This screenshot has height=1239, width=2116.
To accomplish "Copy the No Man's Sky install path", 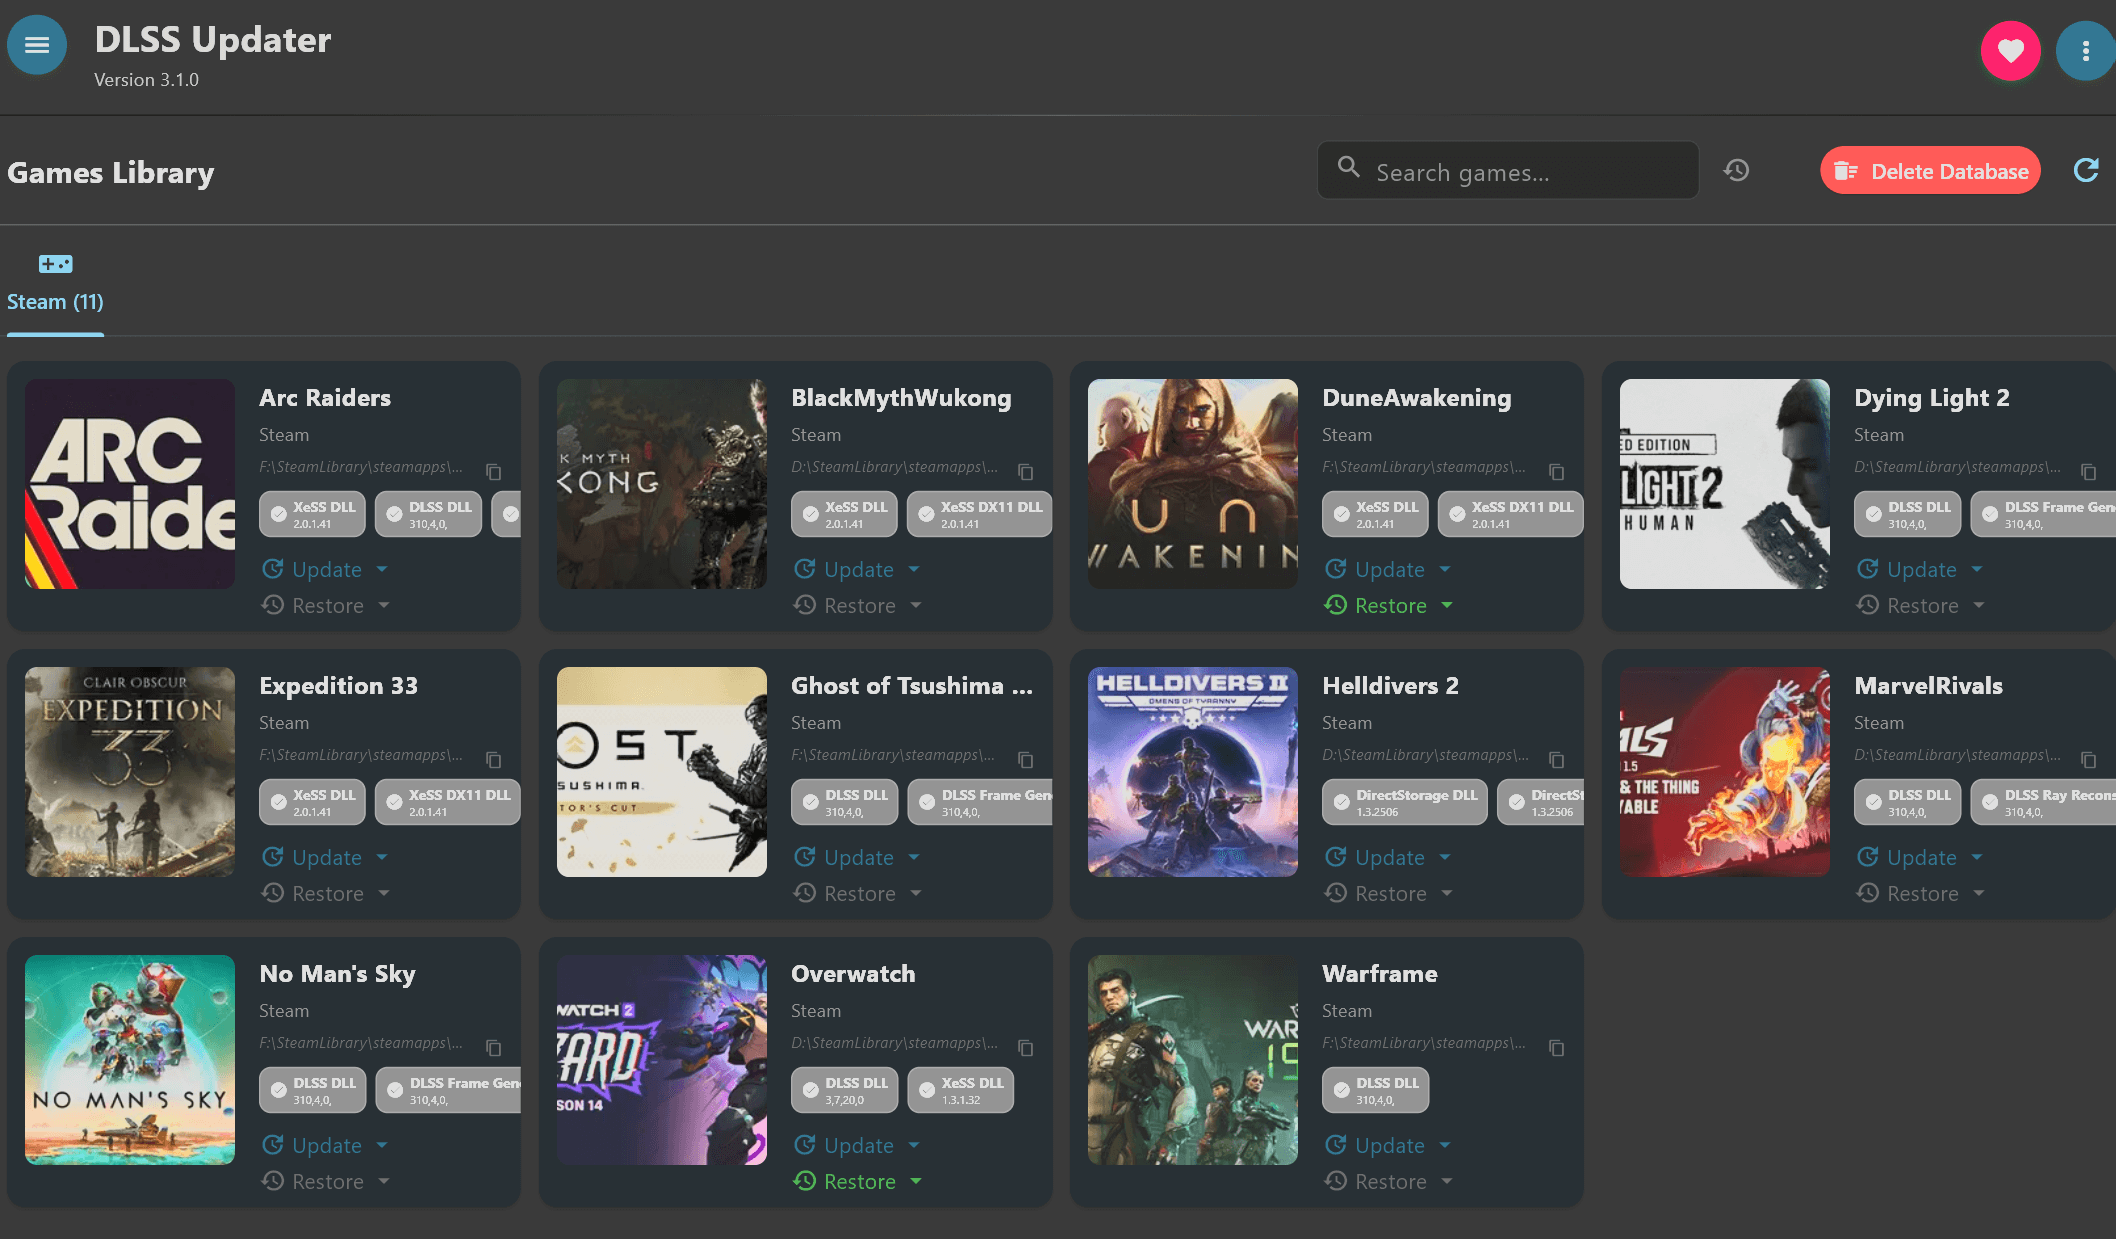I will click(x=493, y=1047).
